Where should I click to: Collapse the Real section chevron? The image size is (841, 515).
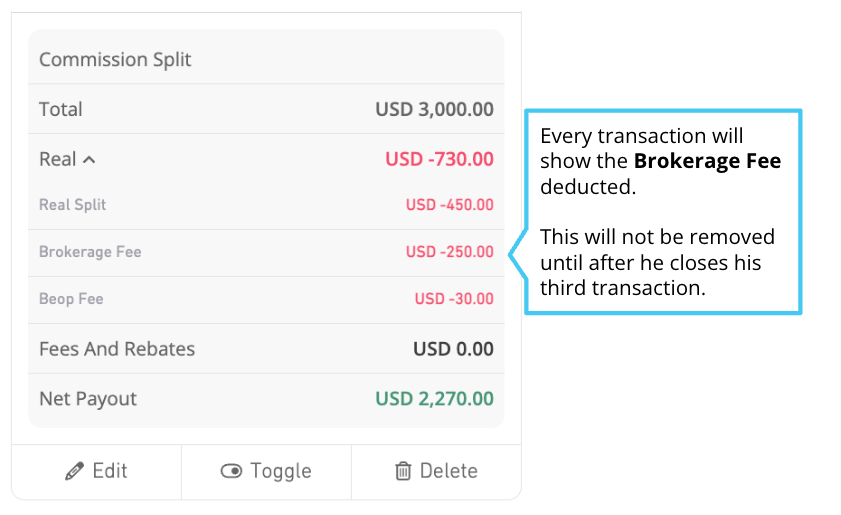tap(89, 160)
